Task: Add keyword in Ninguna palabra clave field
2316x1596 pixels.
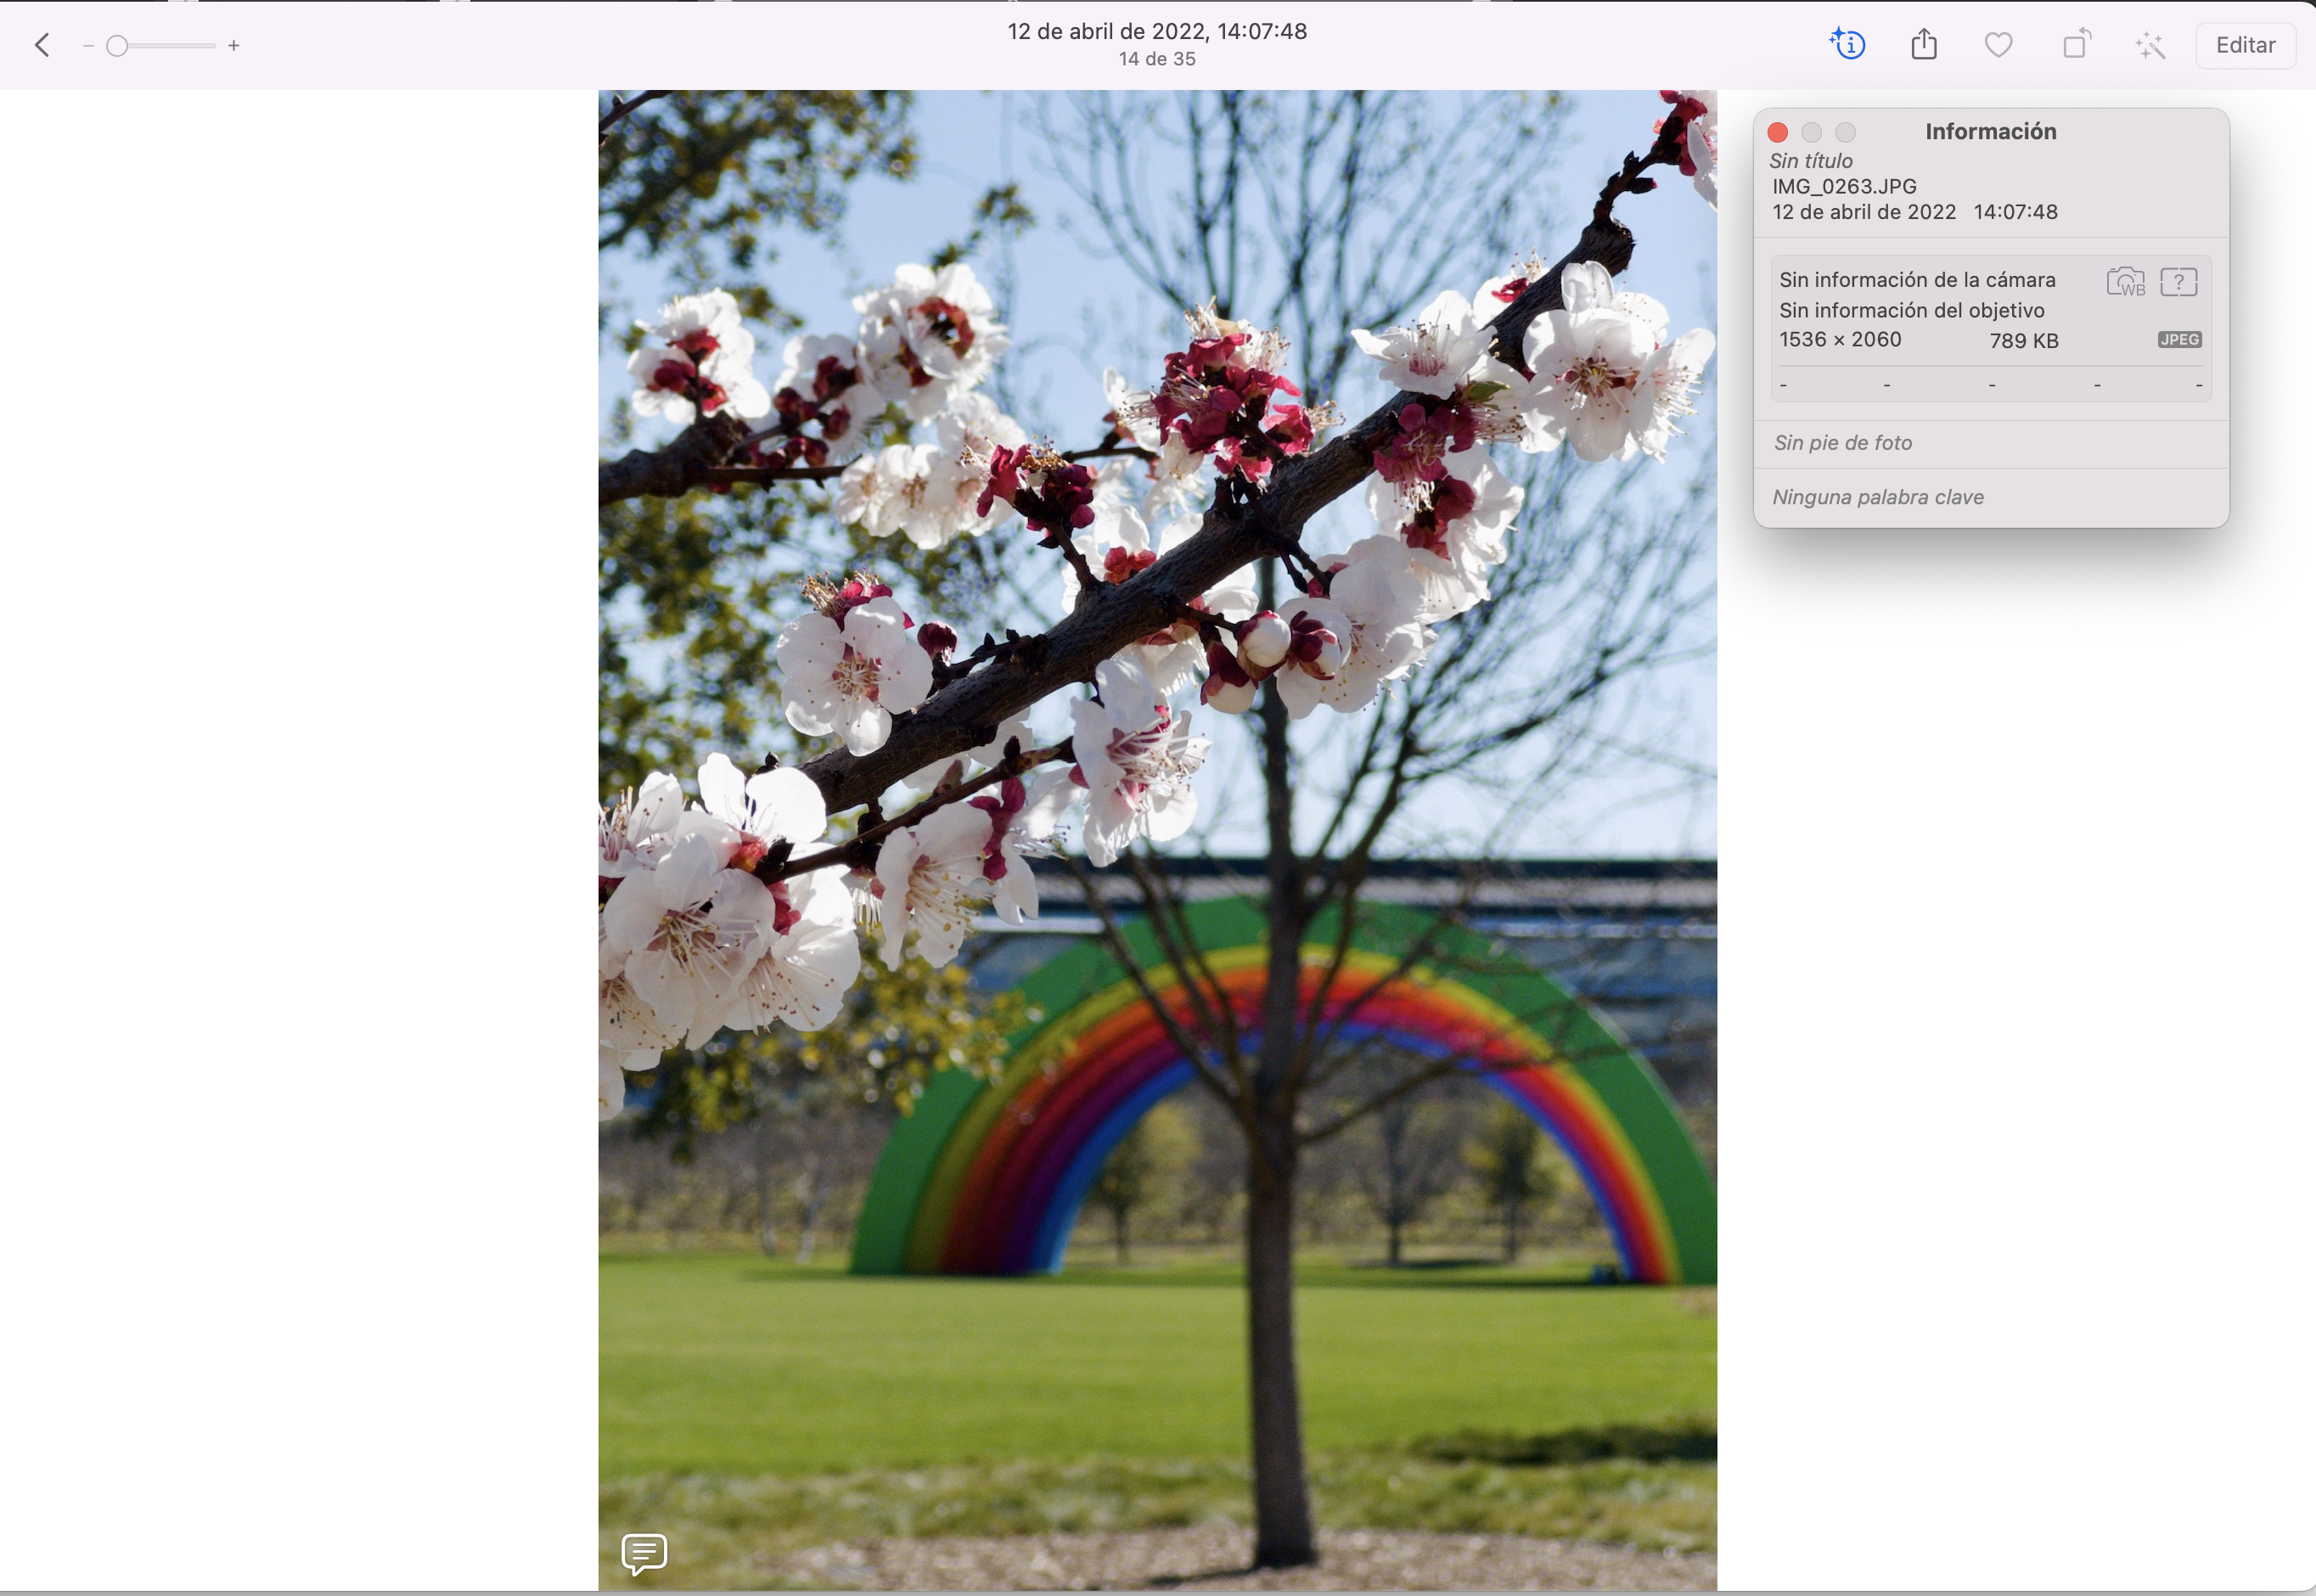Action: (1878, 497)
